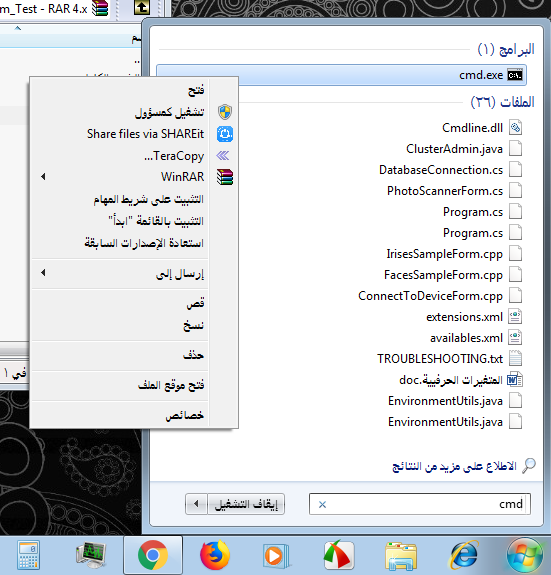
Task: Click the البرامج (١) results header
Action: 506,49
